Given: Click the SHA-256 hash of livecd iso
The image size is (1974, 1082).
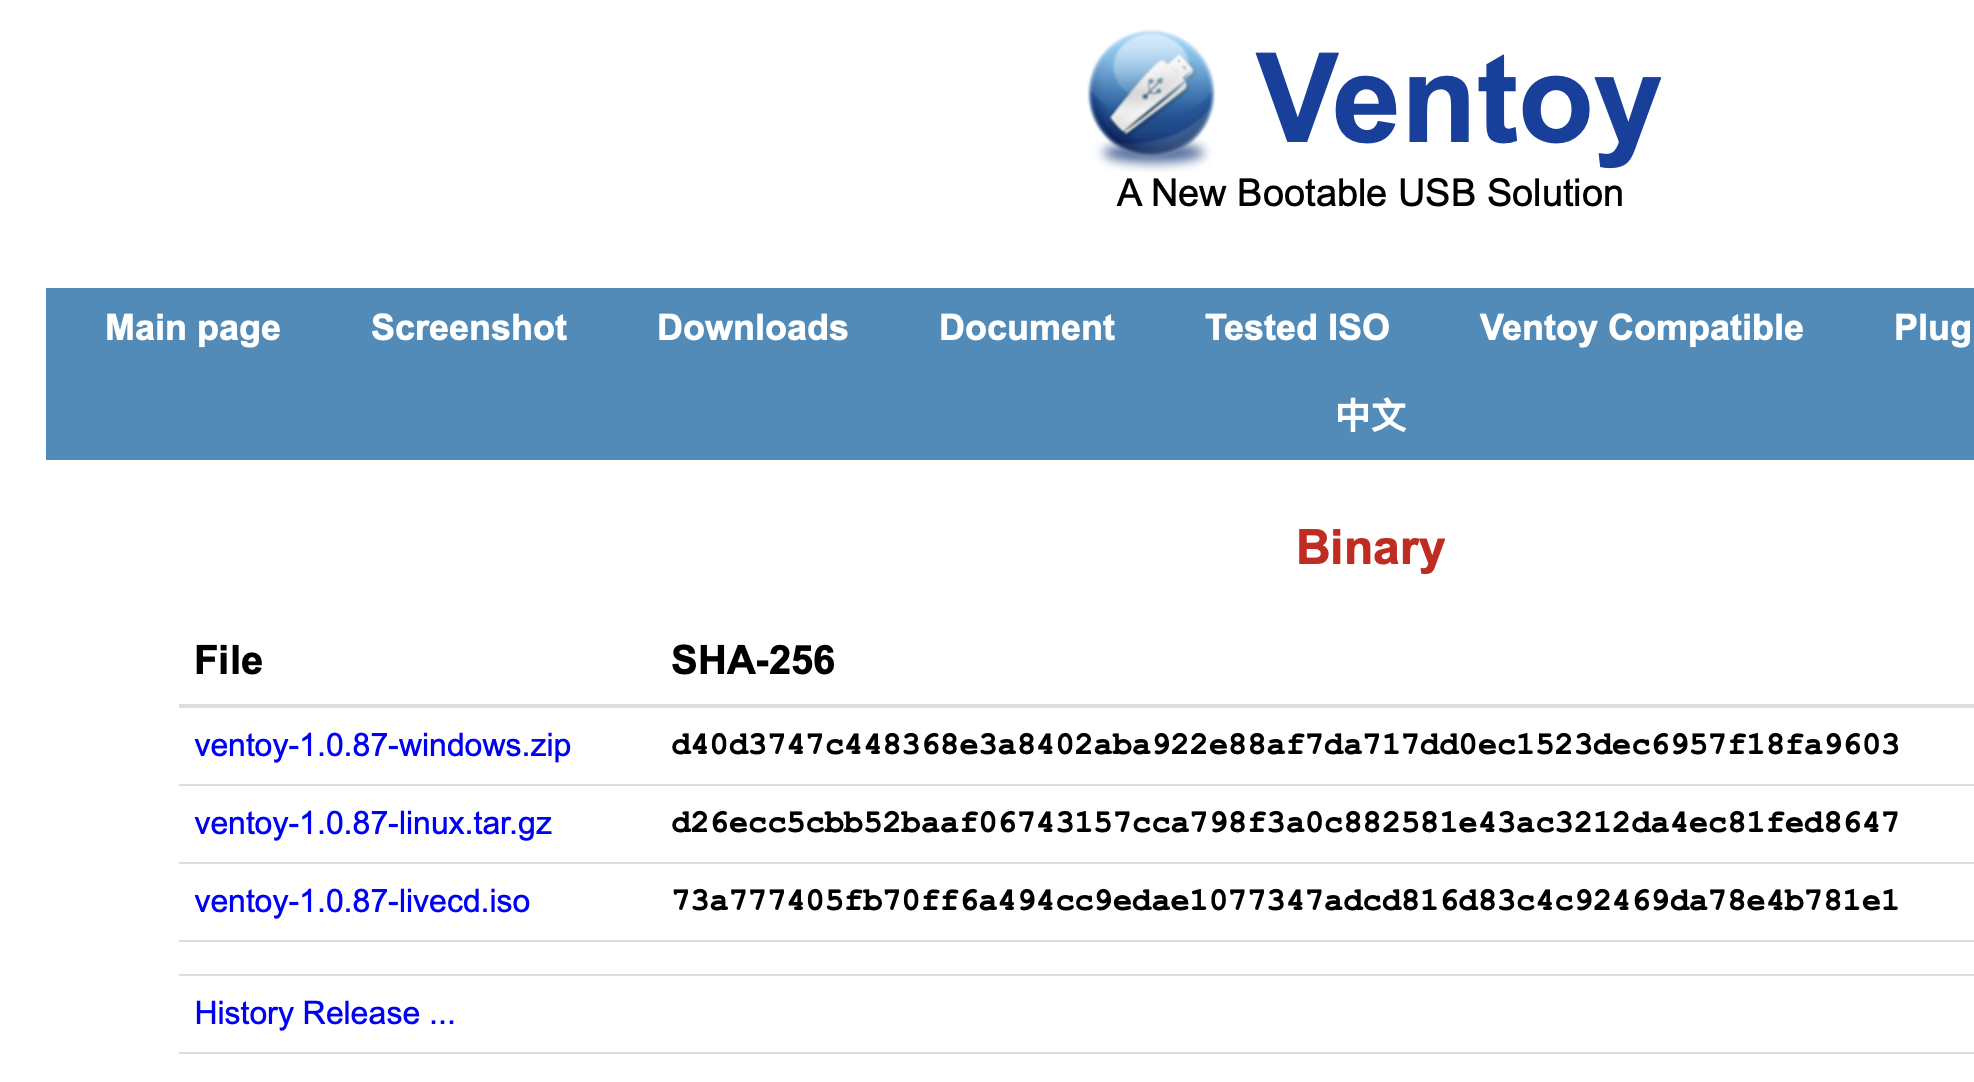Looking at the screenshot, I should pos(1285,901).
